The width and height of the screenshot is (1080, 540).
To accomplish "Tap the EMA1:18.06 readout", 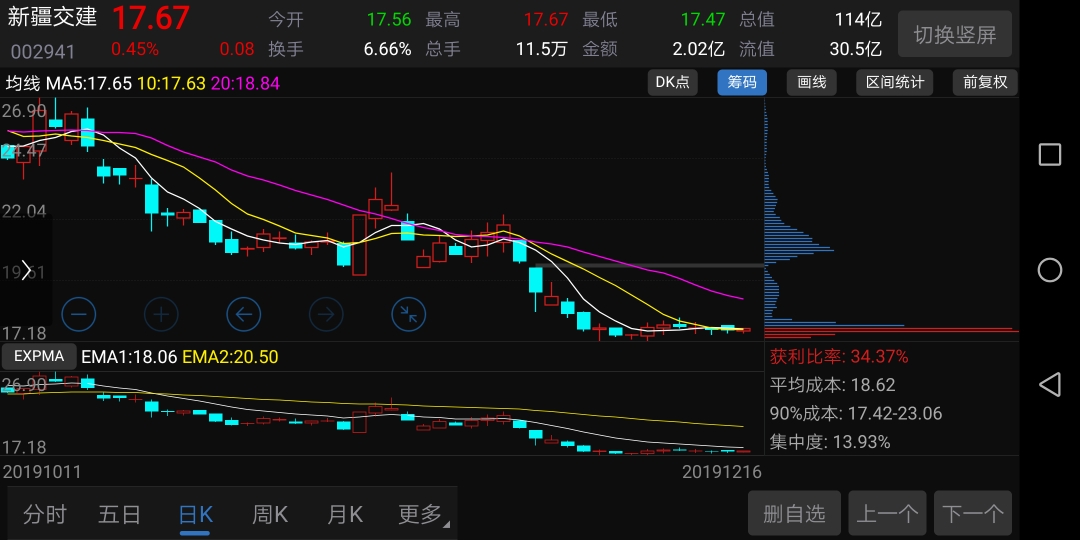I will click(129, 357).
